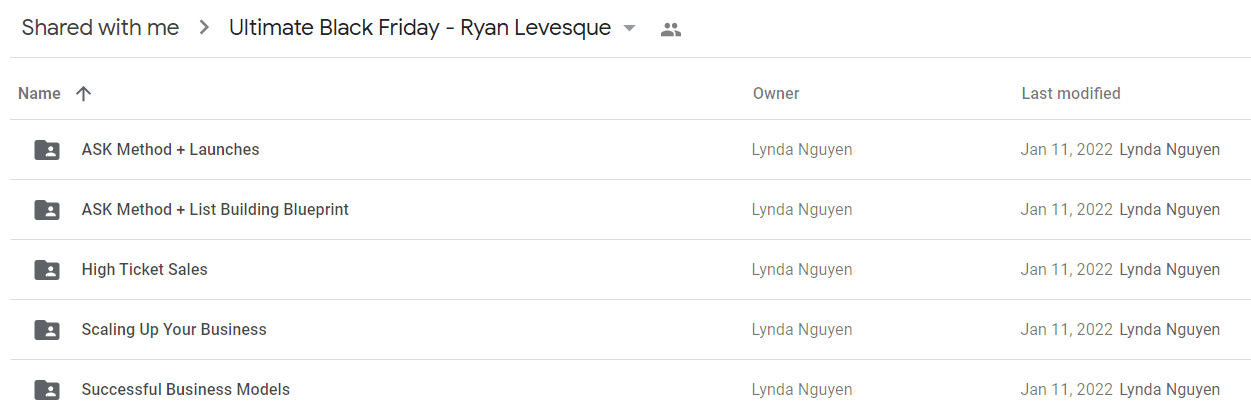
Task: Select the ASK Method + List Building Blueprint folder name
Action: 215,210
